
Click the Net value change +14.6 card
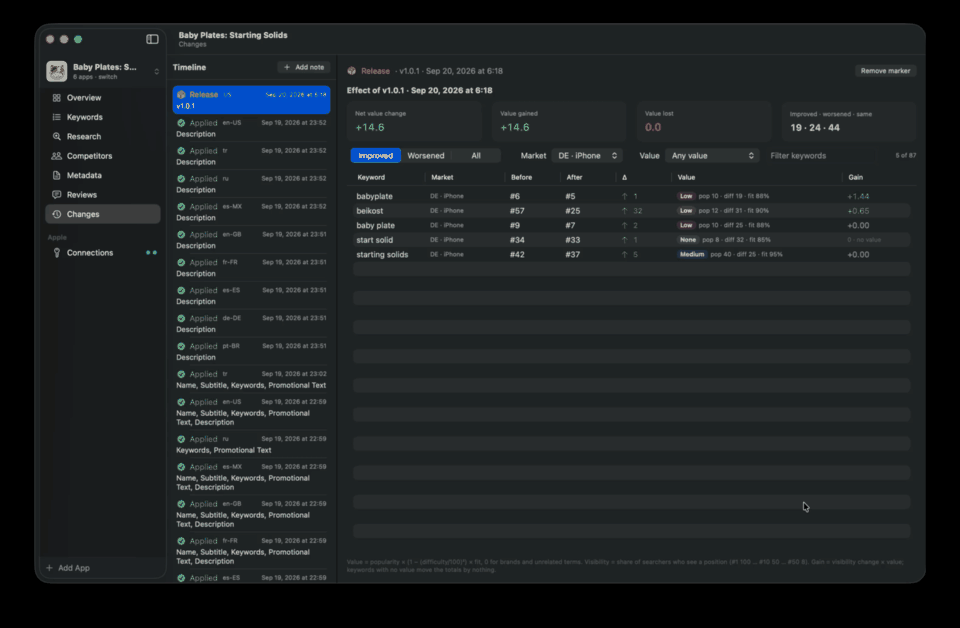[x=414, y=121]
